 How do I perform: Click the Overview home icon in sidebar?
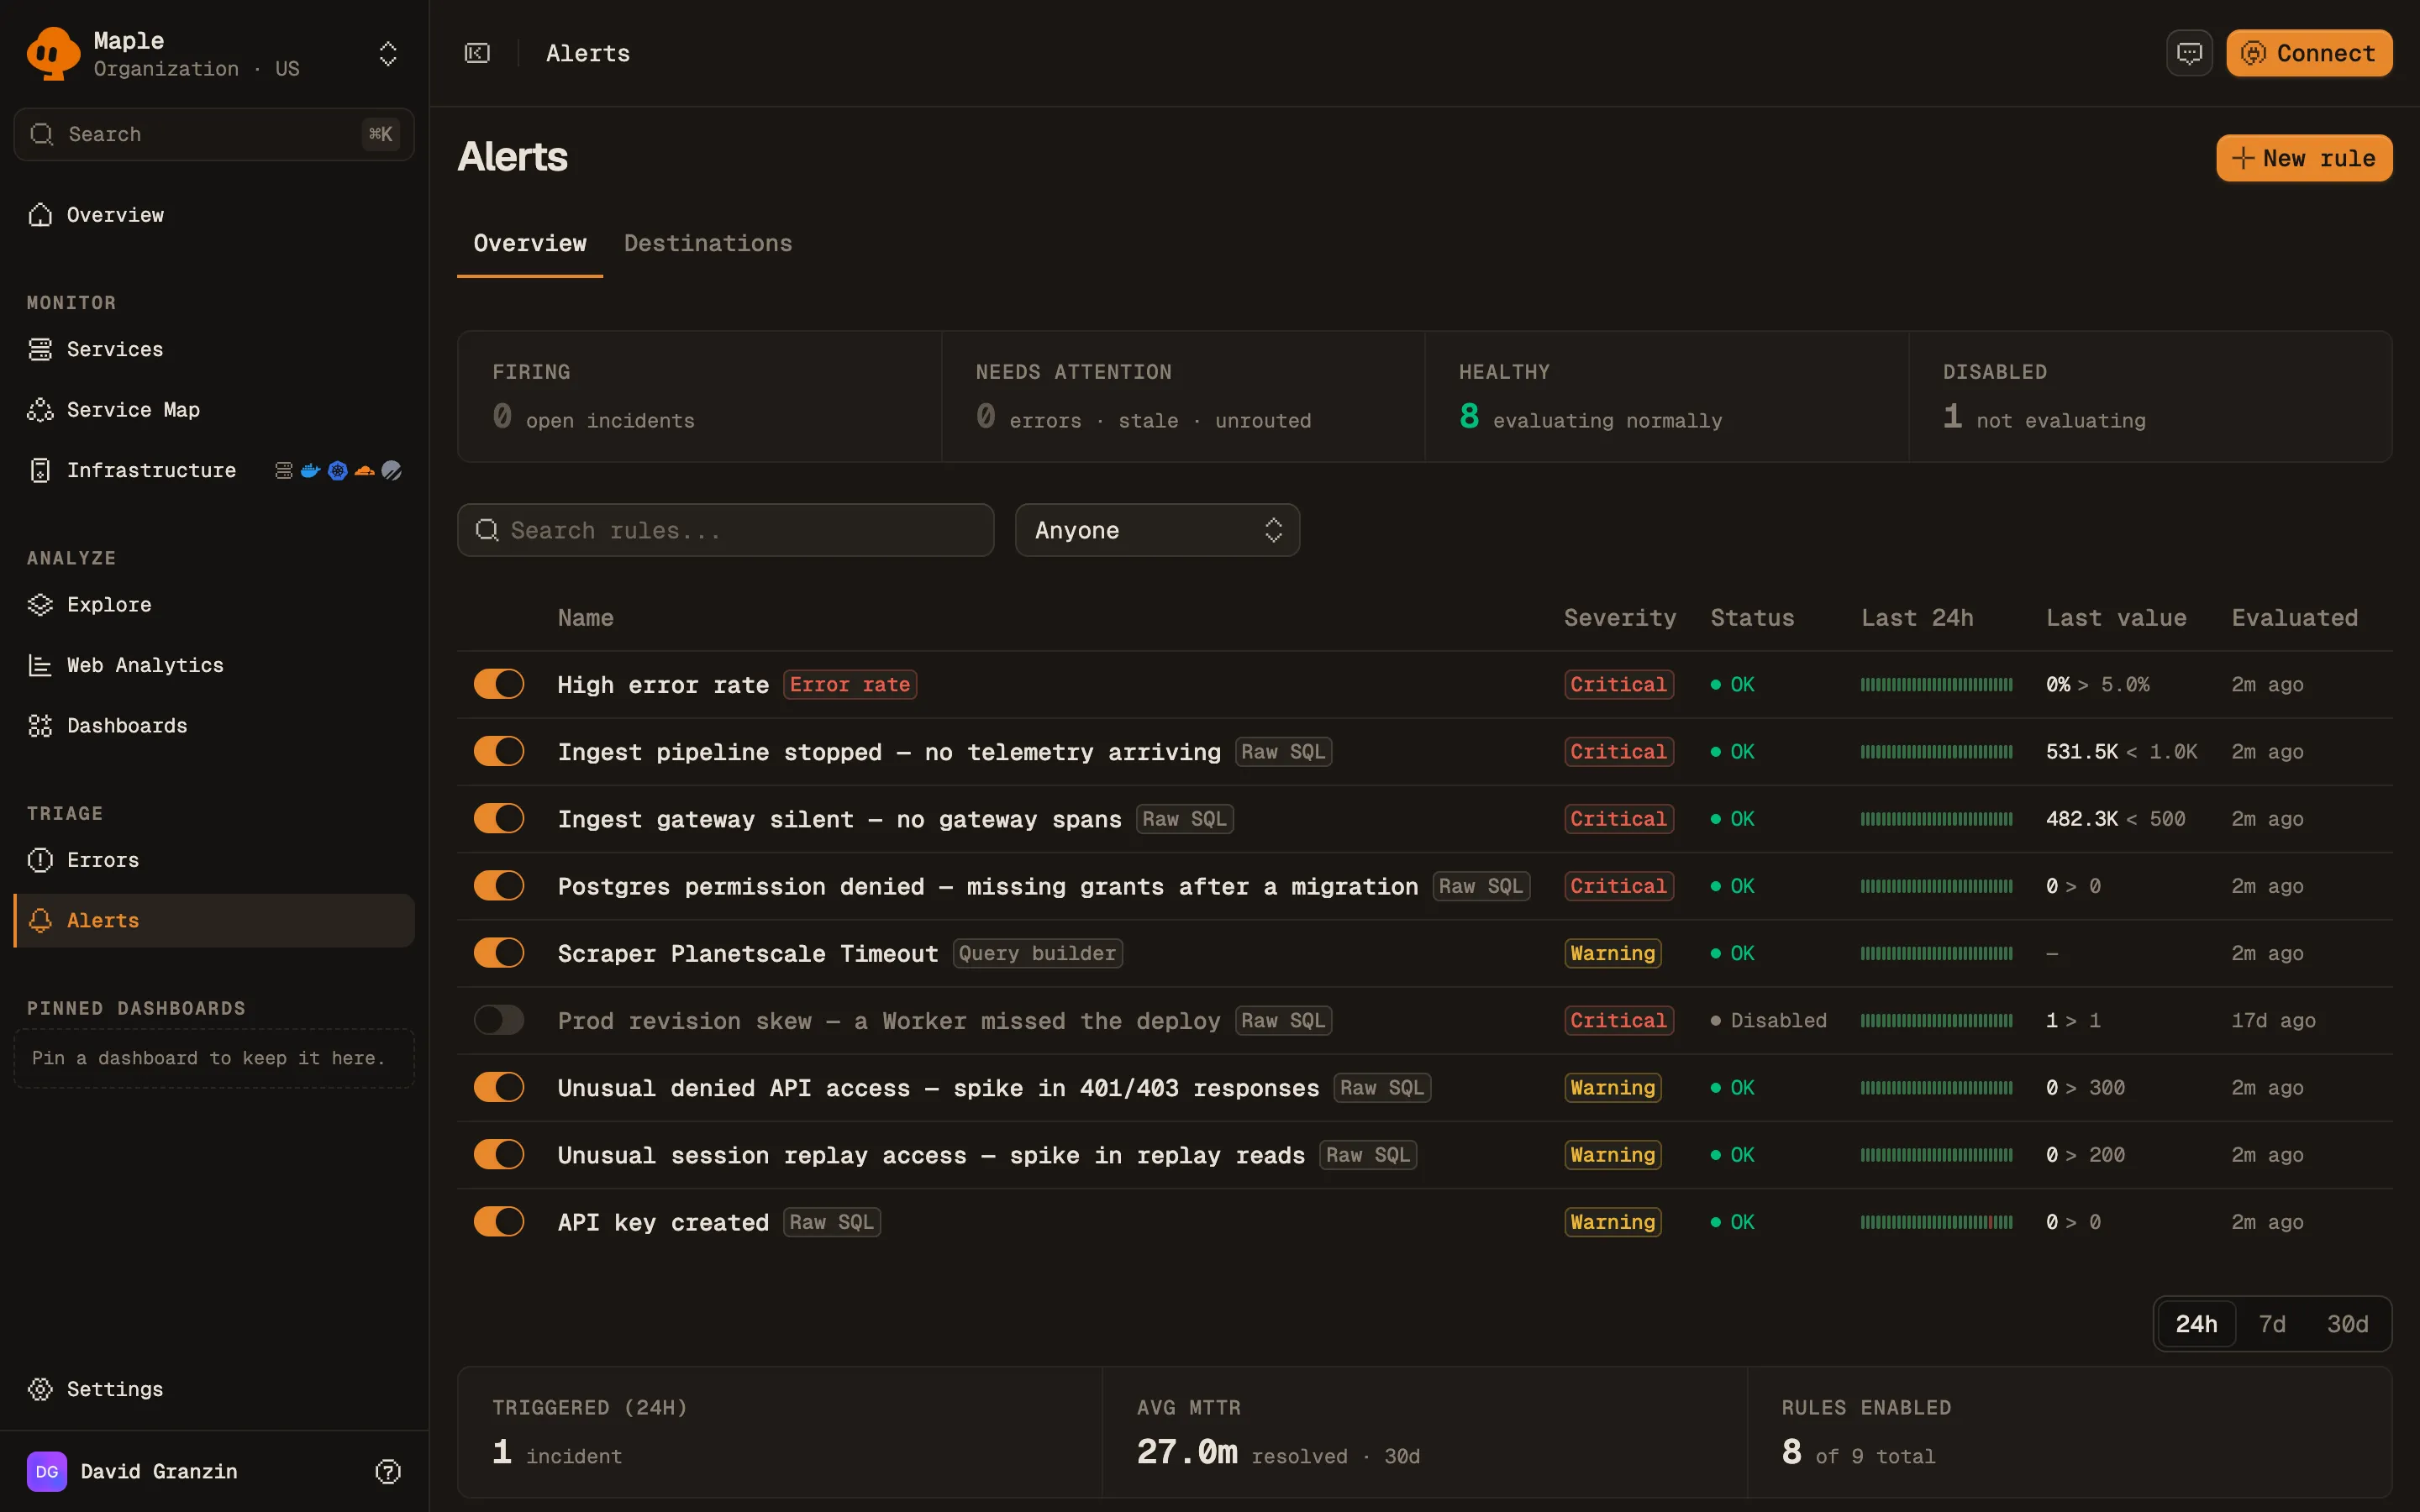[x=40, y=215]
